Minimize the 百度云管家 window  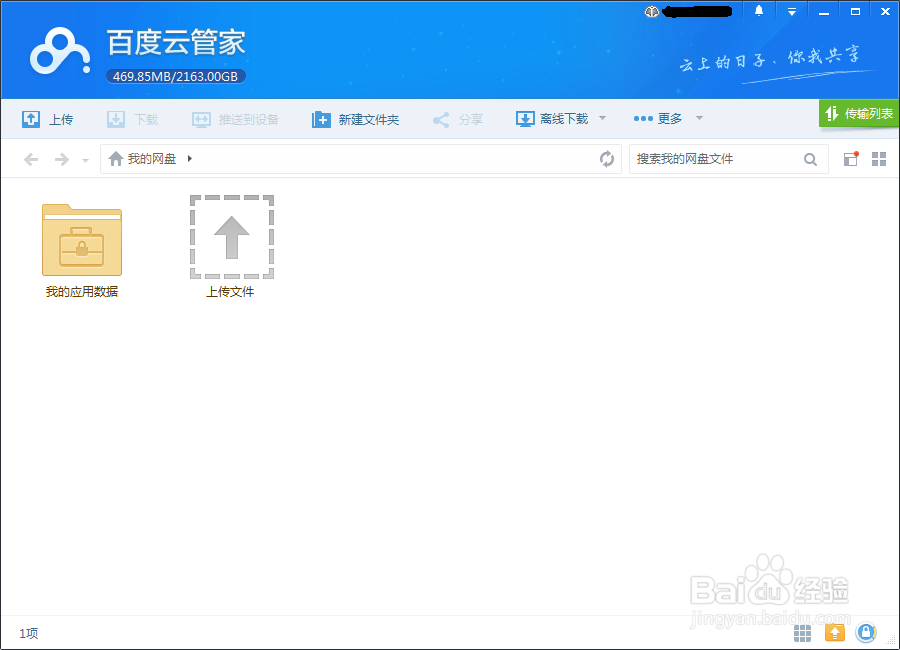(824, 12)
